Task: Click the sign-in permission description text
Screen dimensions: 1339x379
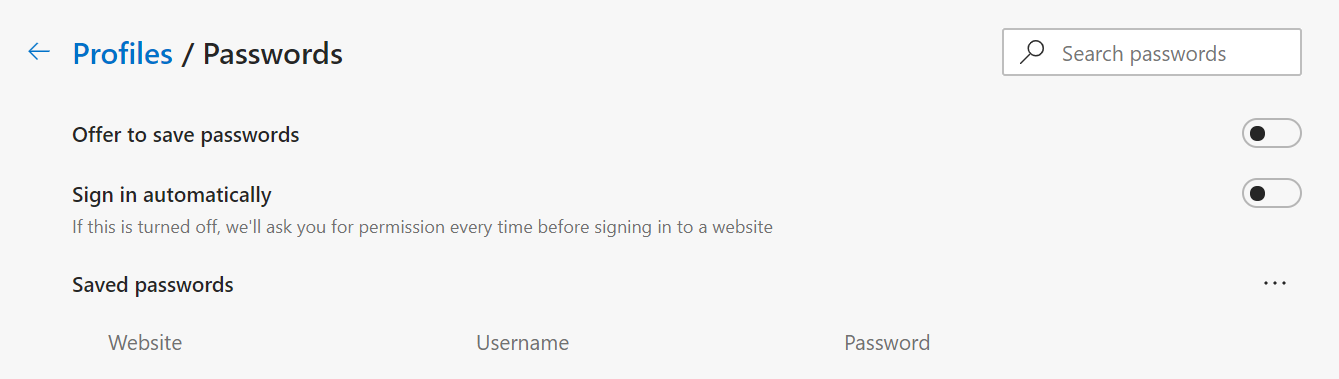Action: tap(422, 227)
